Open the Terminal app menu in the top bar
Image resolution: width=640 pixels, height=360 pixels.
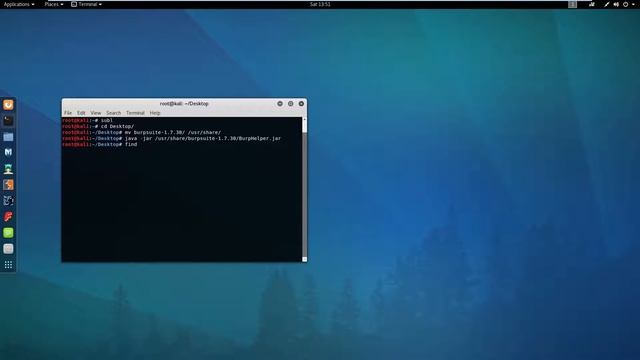[87, 4]
